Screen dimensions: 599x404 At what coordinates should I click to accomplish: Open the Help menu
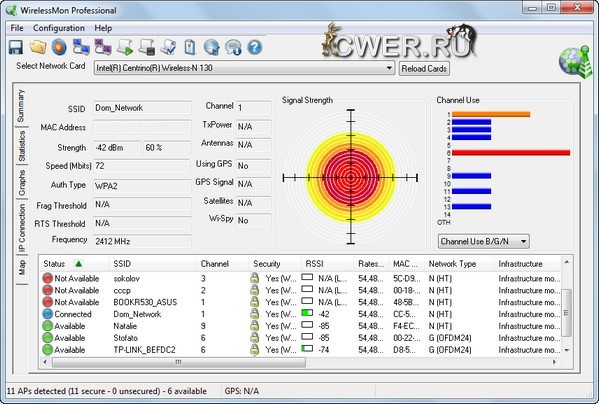click(x=103, y=28)
